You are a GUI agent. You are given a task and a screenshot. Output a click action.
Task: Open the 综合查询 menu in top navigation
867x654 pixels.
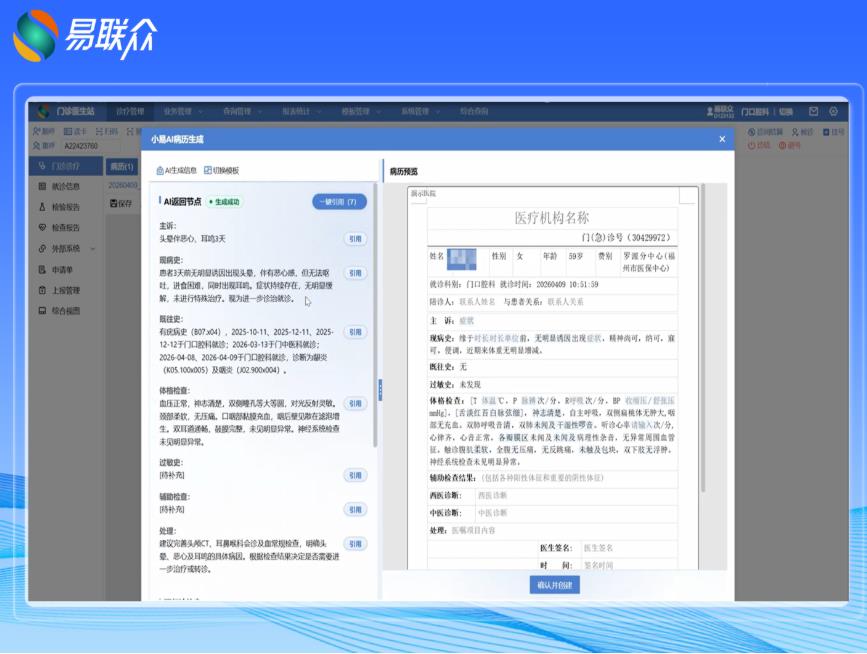pyautogui.click(x=474, y=111)
